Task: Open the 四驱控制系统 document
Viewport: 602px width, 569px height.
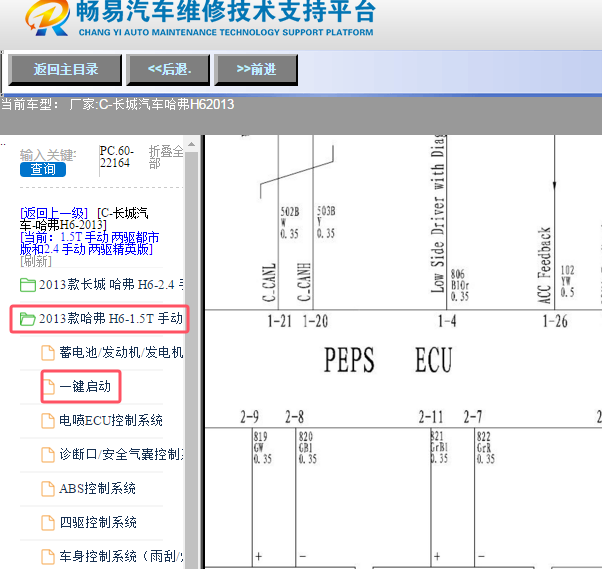Action: (98, 522)
